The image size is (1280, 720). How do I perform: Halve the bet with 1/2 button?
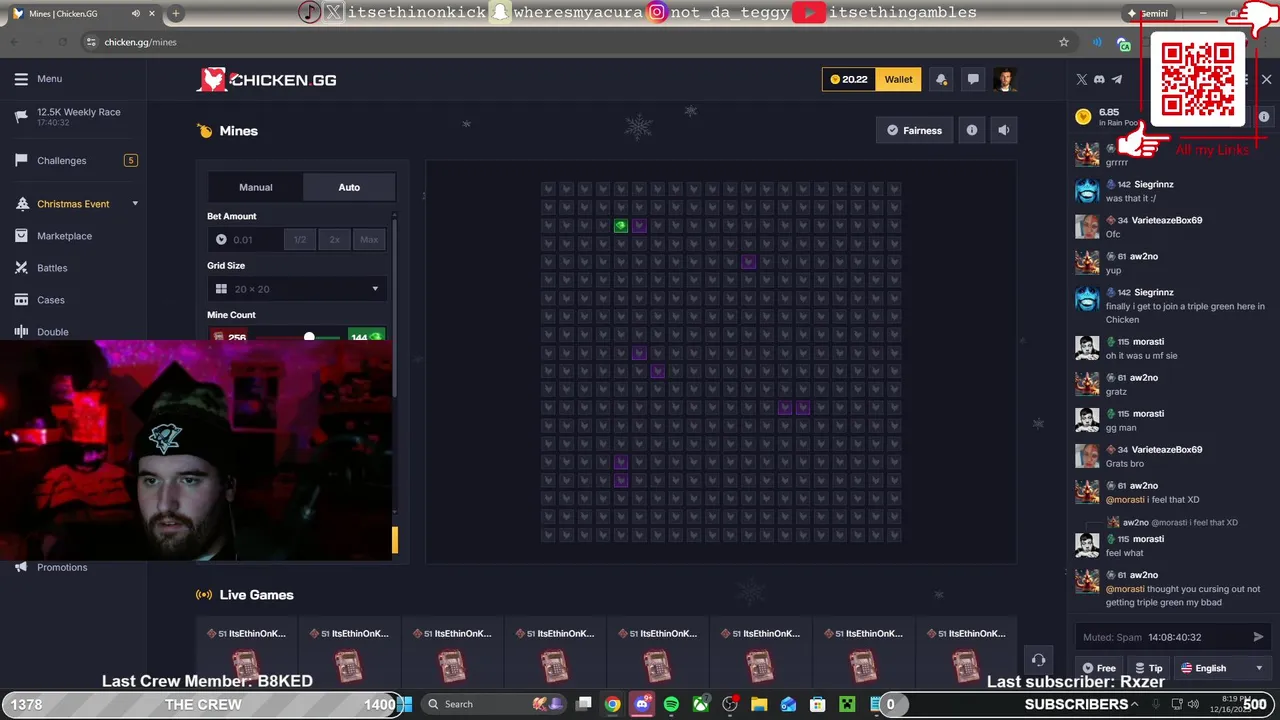(300, 240)
